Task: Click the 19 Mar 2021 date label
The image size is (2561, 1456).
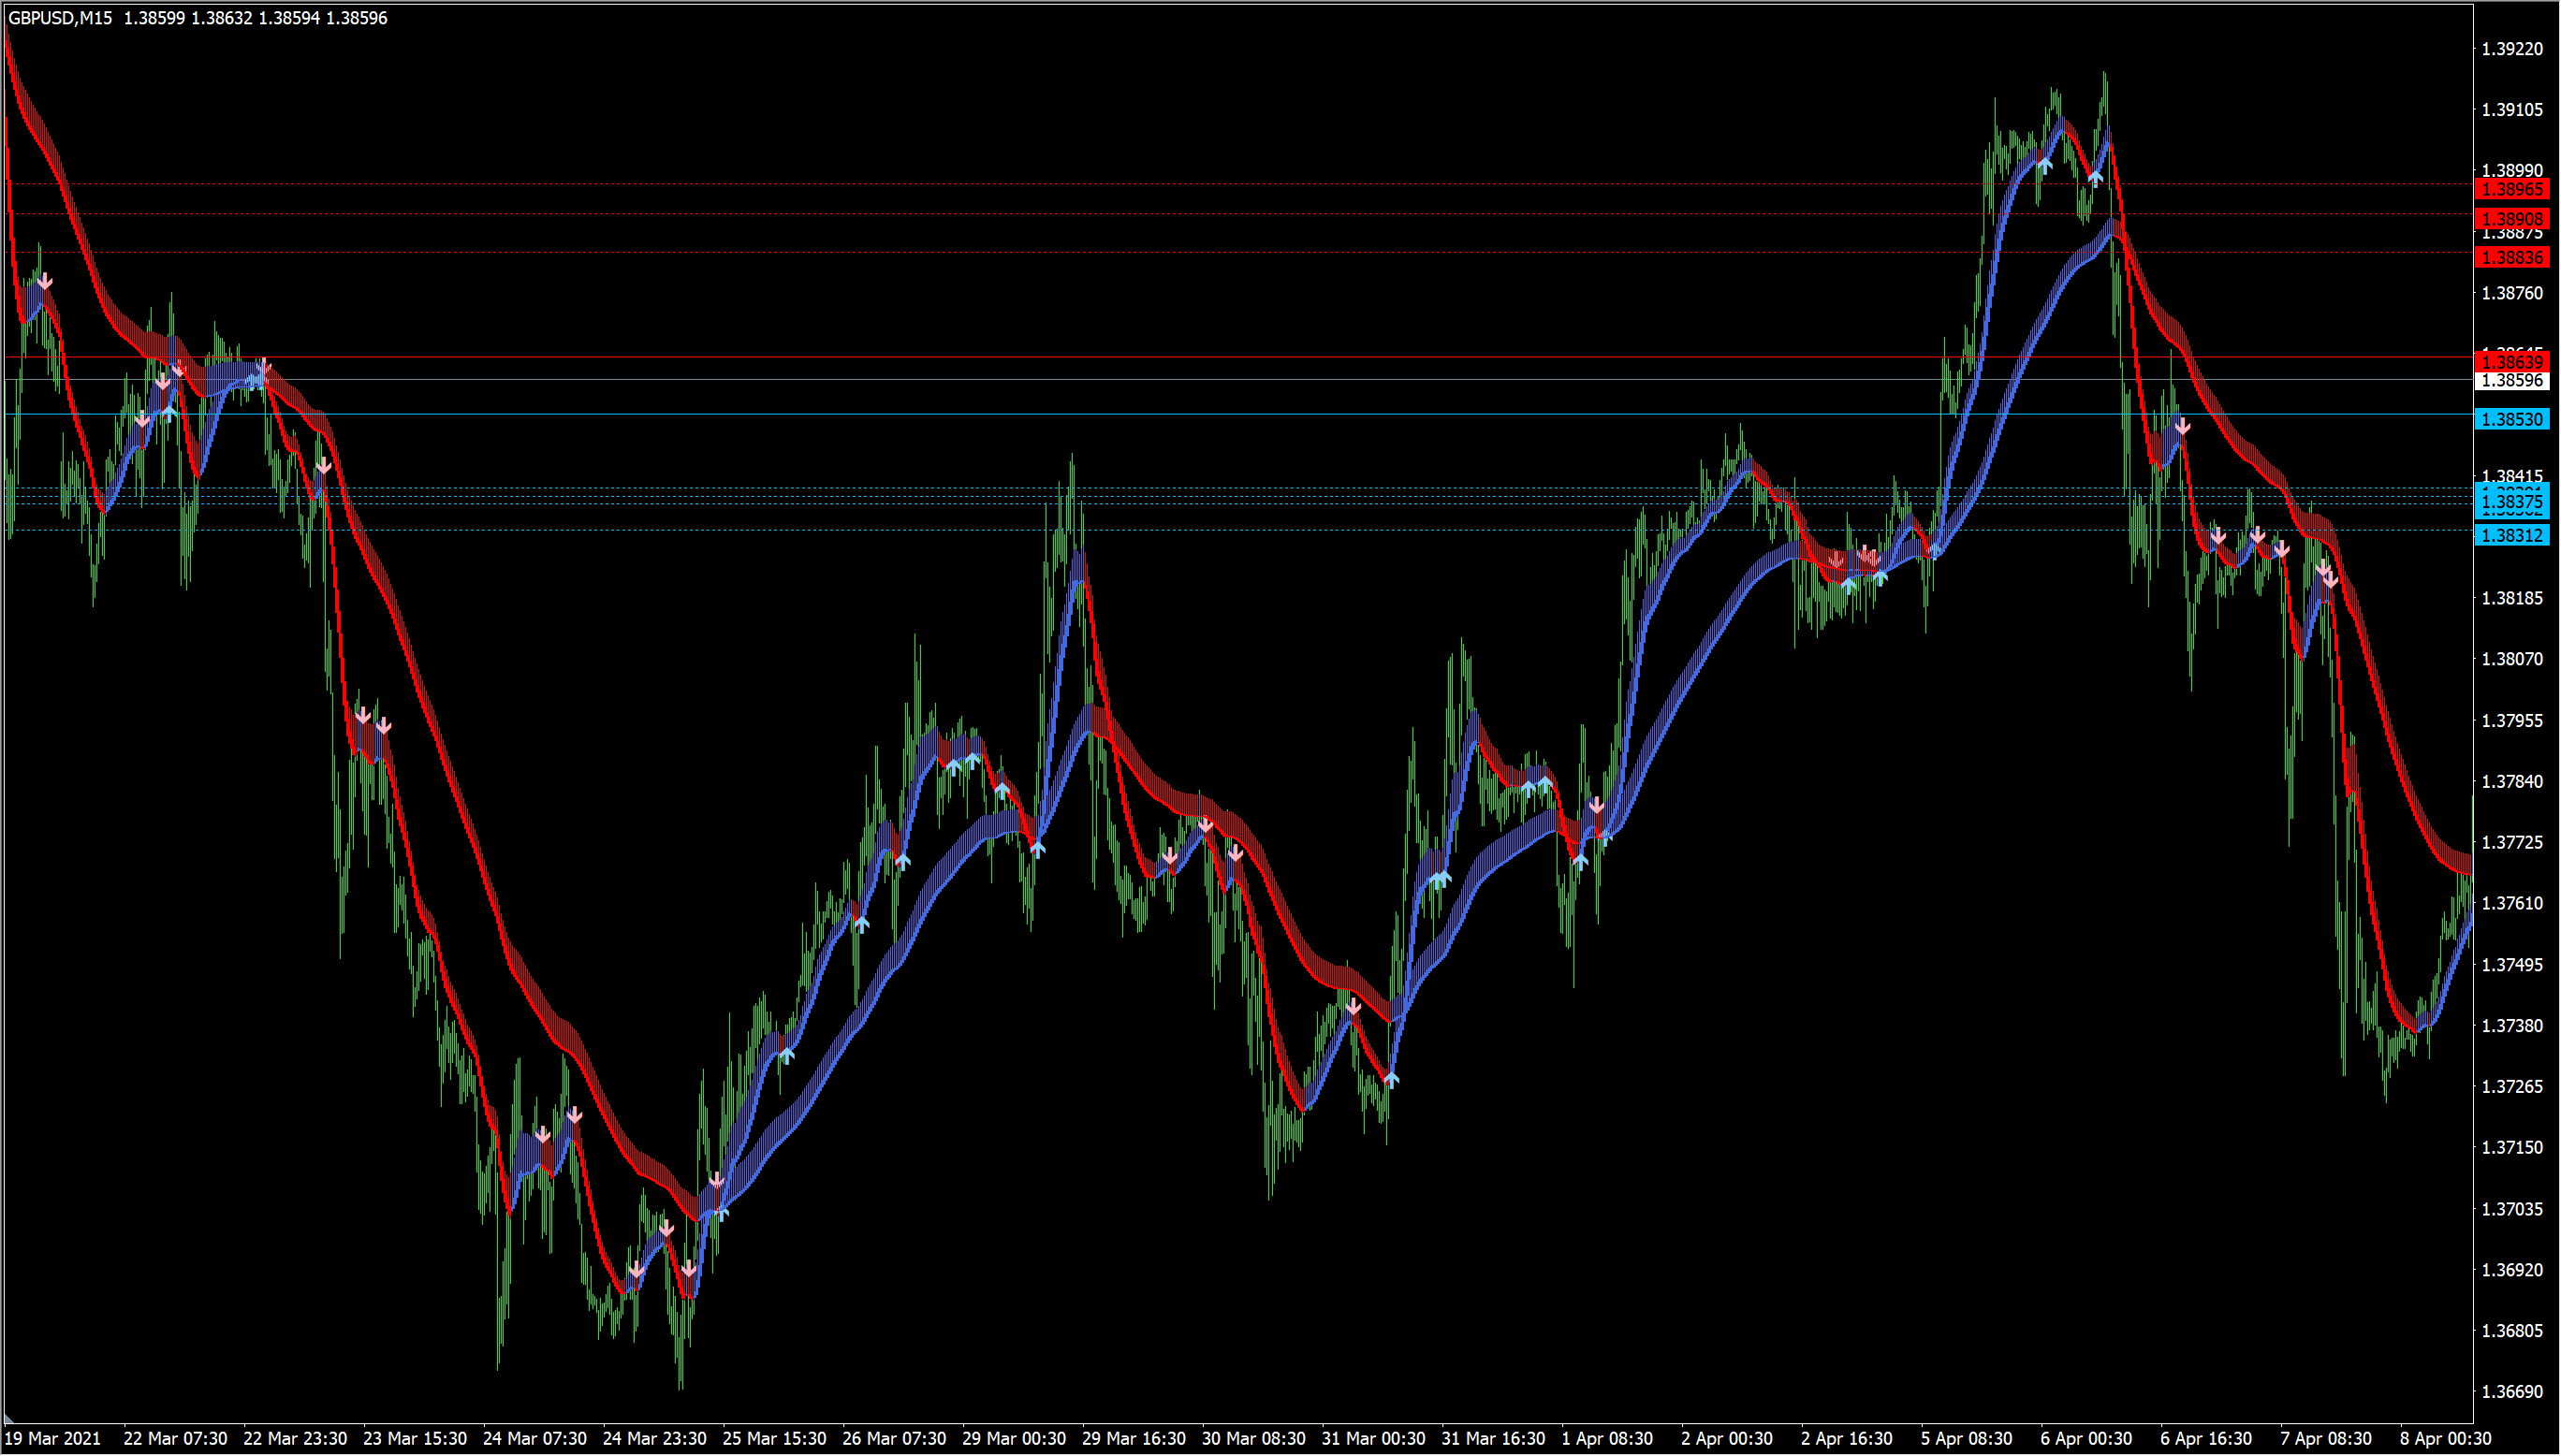Action: [x=53, y=1439]
